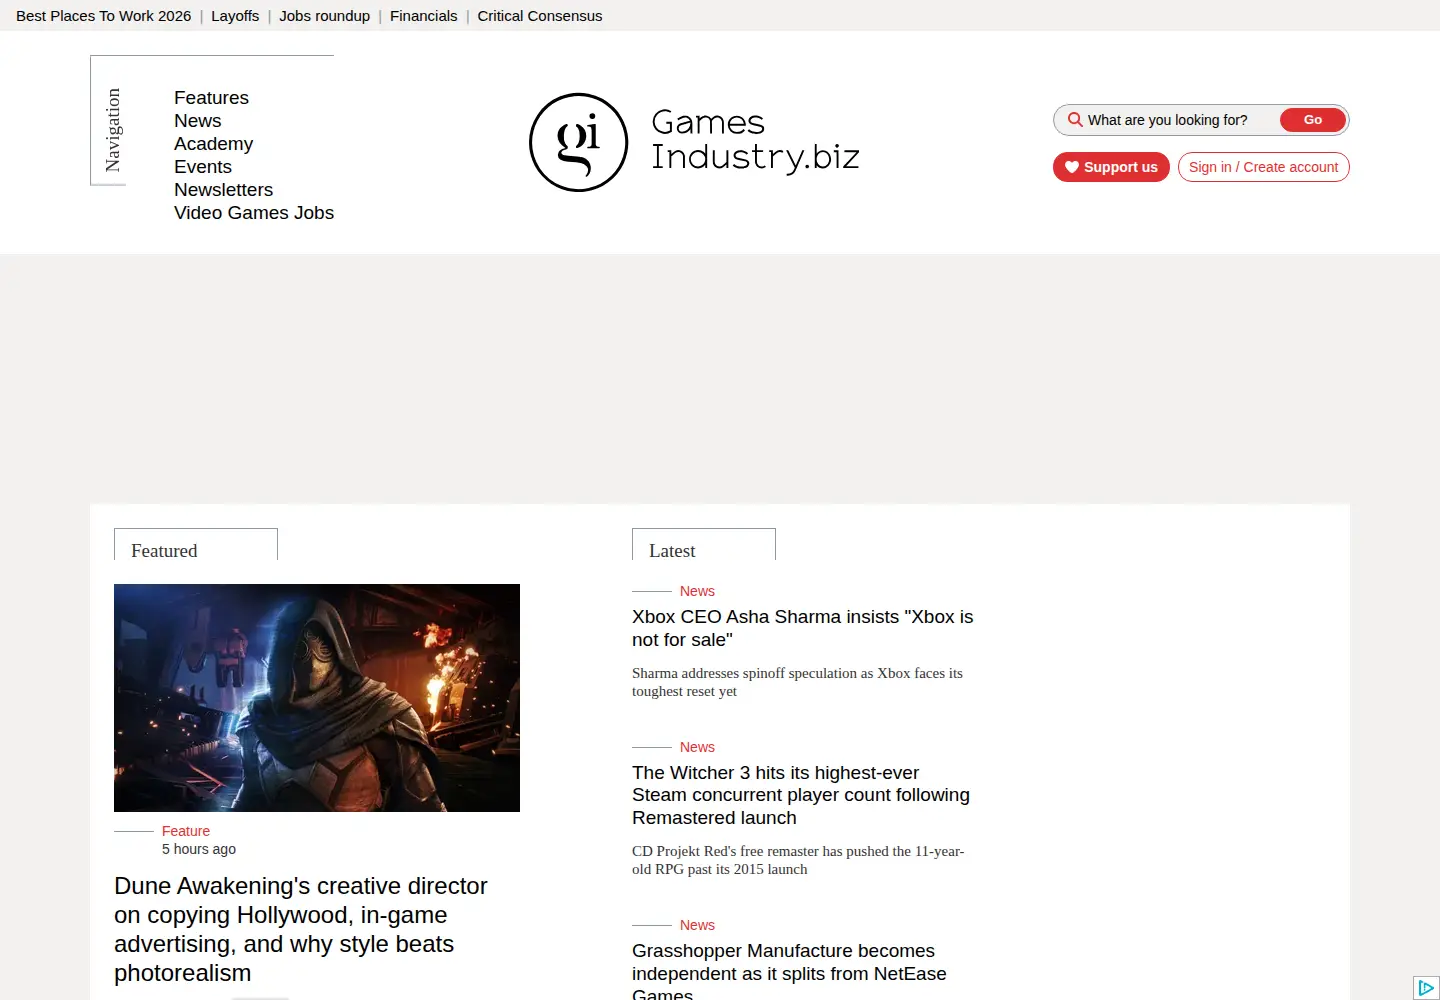Open Dune Awakening's creative director article headline

point(300,930)
